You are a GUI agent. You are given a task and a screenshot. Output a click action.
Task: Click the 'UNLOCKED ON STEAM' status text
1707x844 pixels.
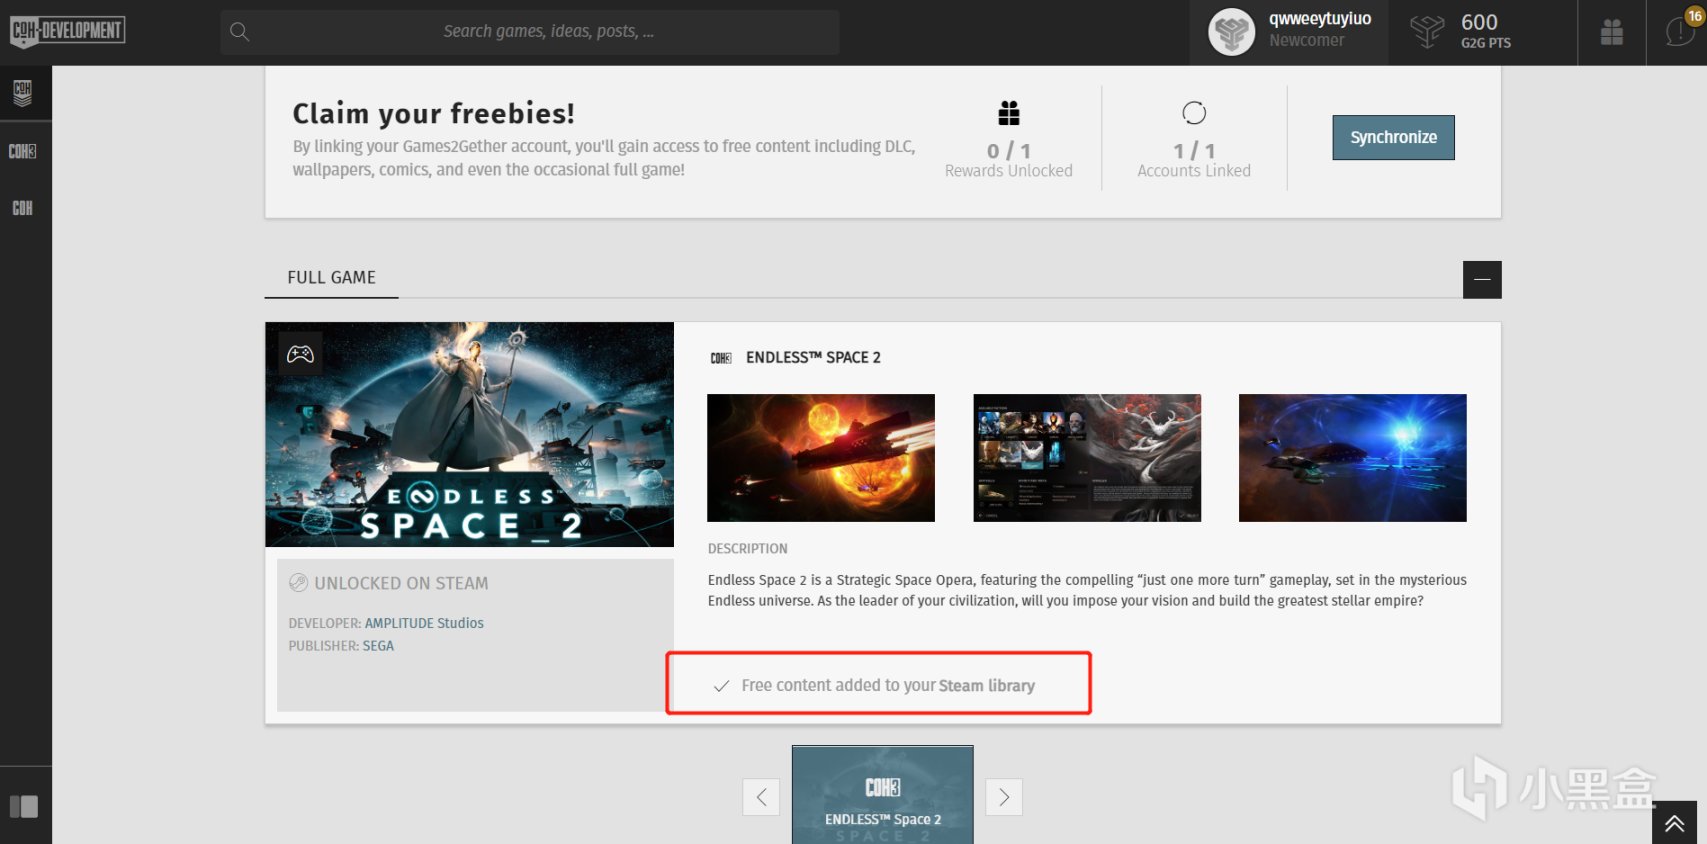pyautogui.click(x=401, y=583)
